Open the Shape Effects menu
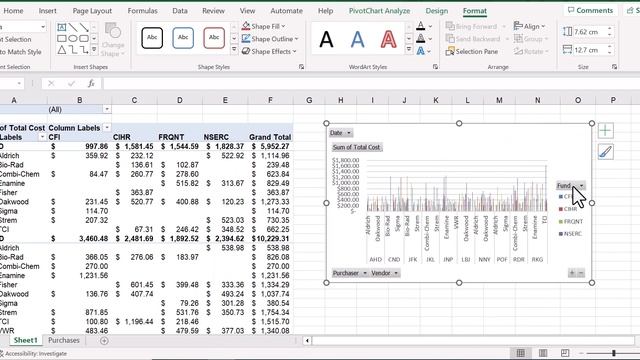Image resolution: width=640 pixels, height=360 pixels. pyautogui.click(x=269, y=51)
